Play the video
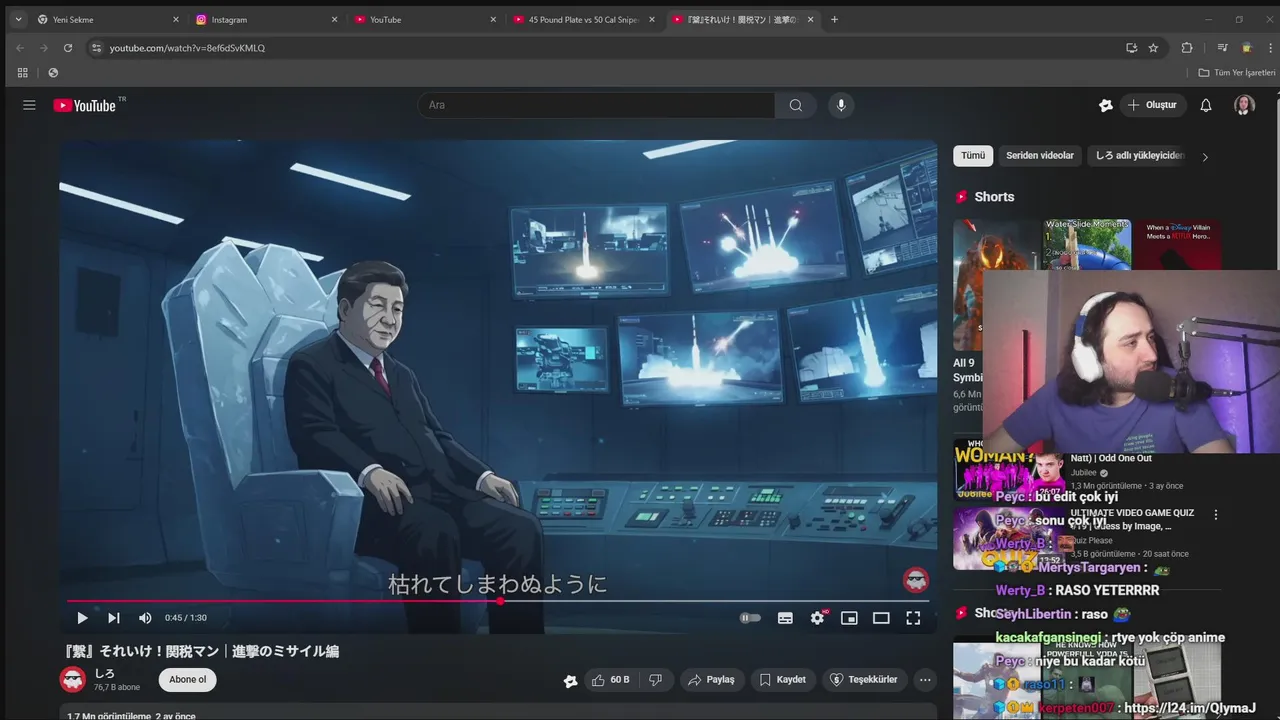This screenshot has height=720, width=1280. (x=82, y=618)
